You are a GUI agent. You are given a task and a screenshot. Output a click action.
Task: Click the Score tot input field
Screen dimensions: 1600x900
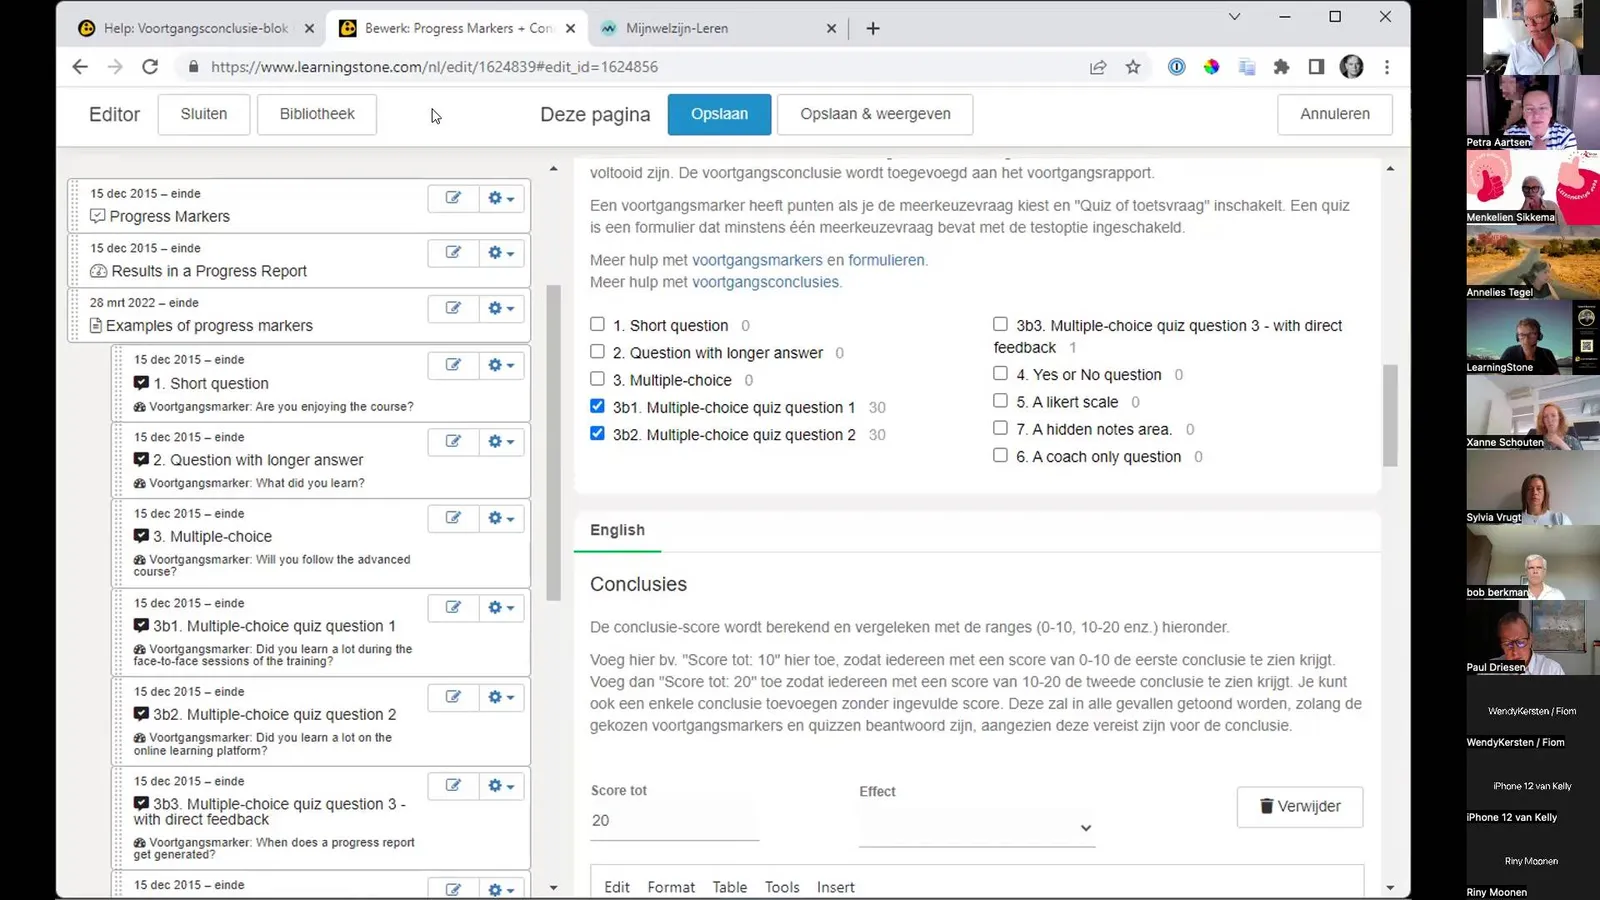pyautogui.click(x=674, y=820)
